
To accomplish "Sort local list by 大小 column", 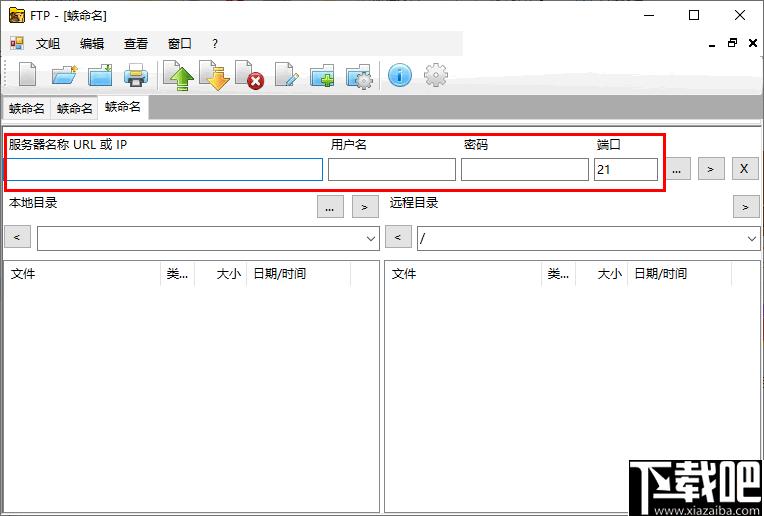I will (221, 274).
